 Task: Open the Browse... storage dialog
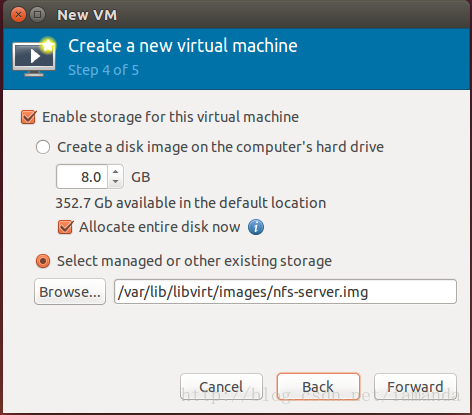click(x=70, y=292)
